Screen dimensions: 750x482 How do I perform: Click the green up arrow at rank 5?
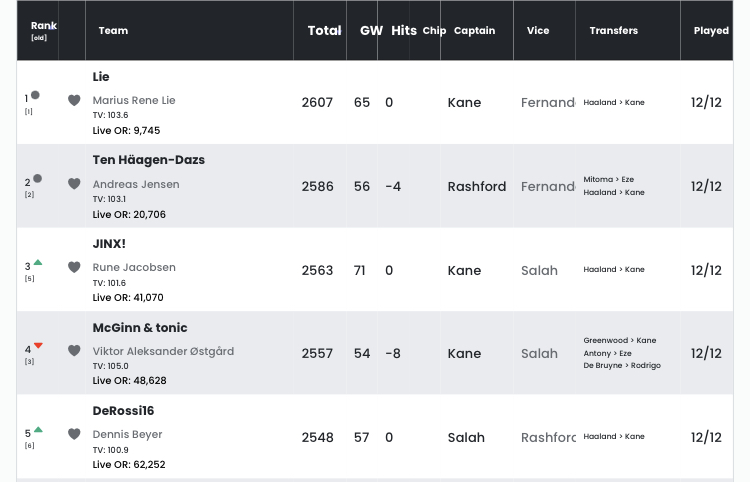click(x=38, y=429)
